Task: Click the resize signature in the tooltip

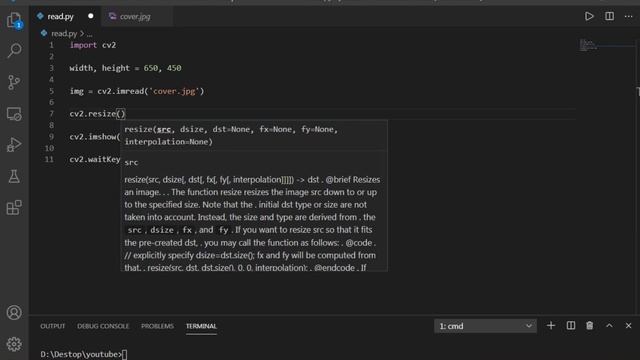Action: (231, 136)
